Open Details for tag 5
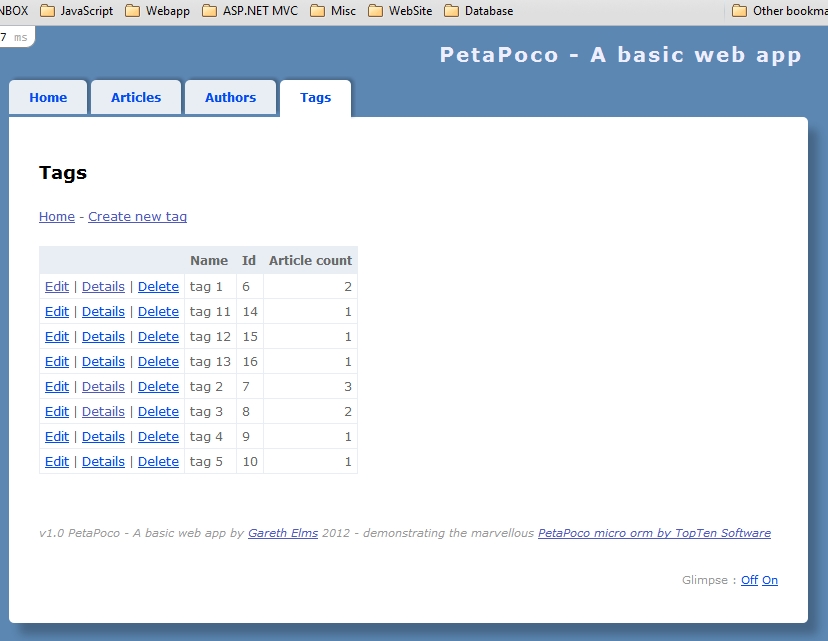 [x=103, y=461]
